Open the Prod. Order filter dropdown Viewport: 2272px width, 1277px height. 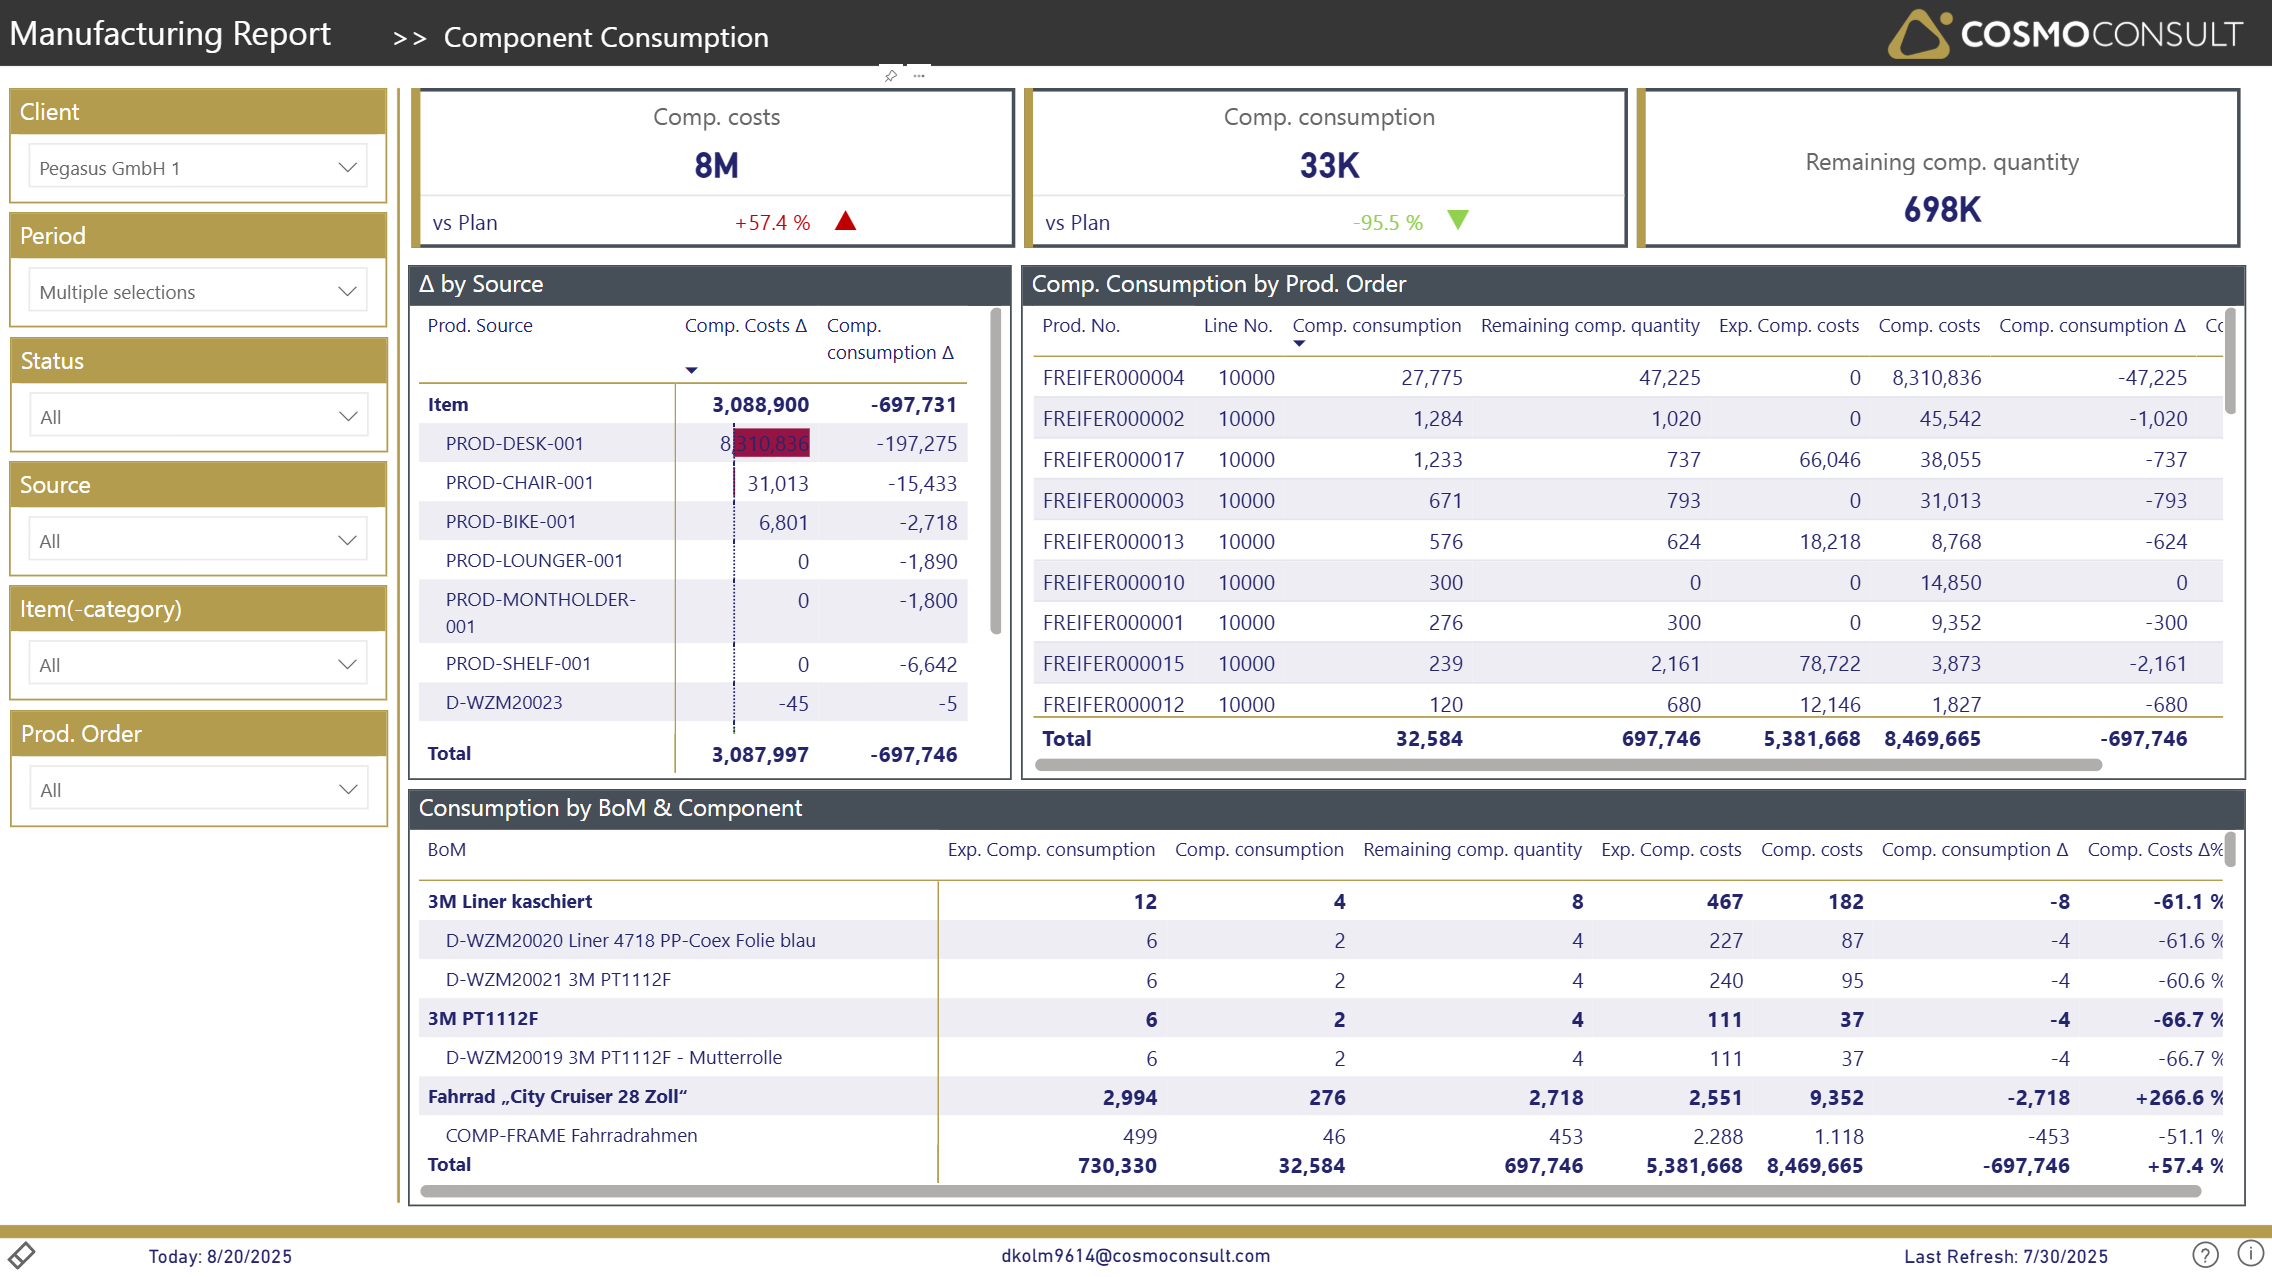(198, 789)
